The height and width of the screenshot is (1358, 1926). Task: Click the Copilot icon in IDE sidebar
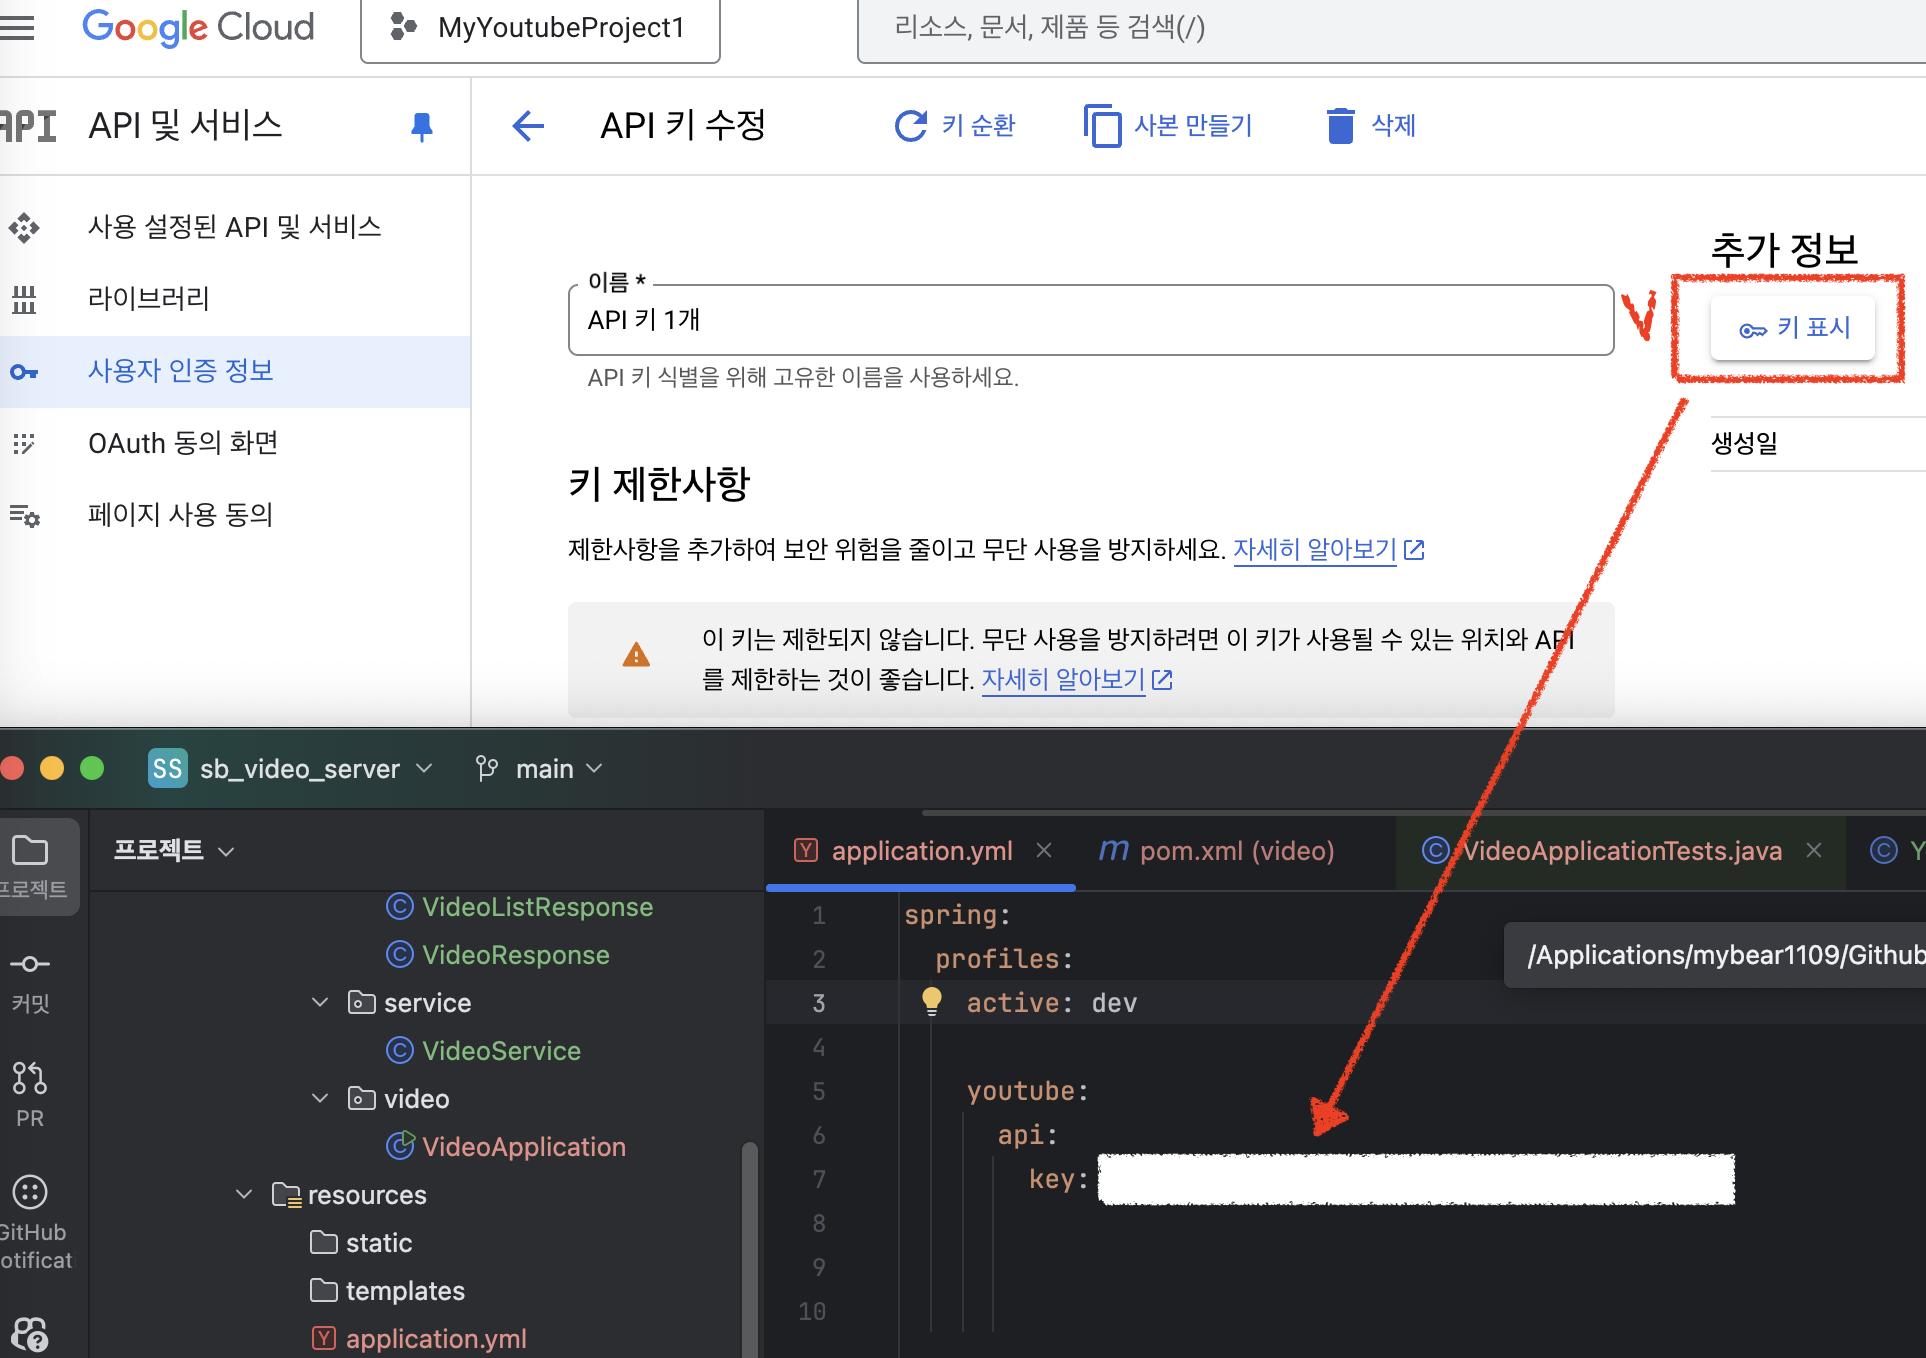coord(30,1334)
